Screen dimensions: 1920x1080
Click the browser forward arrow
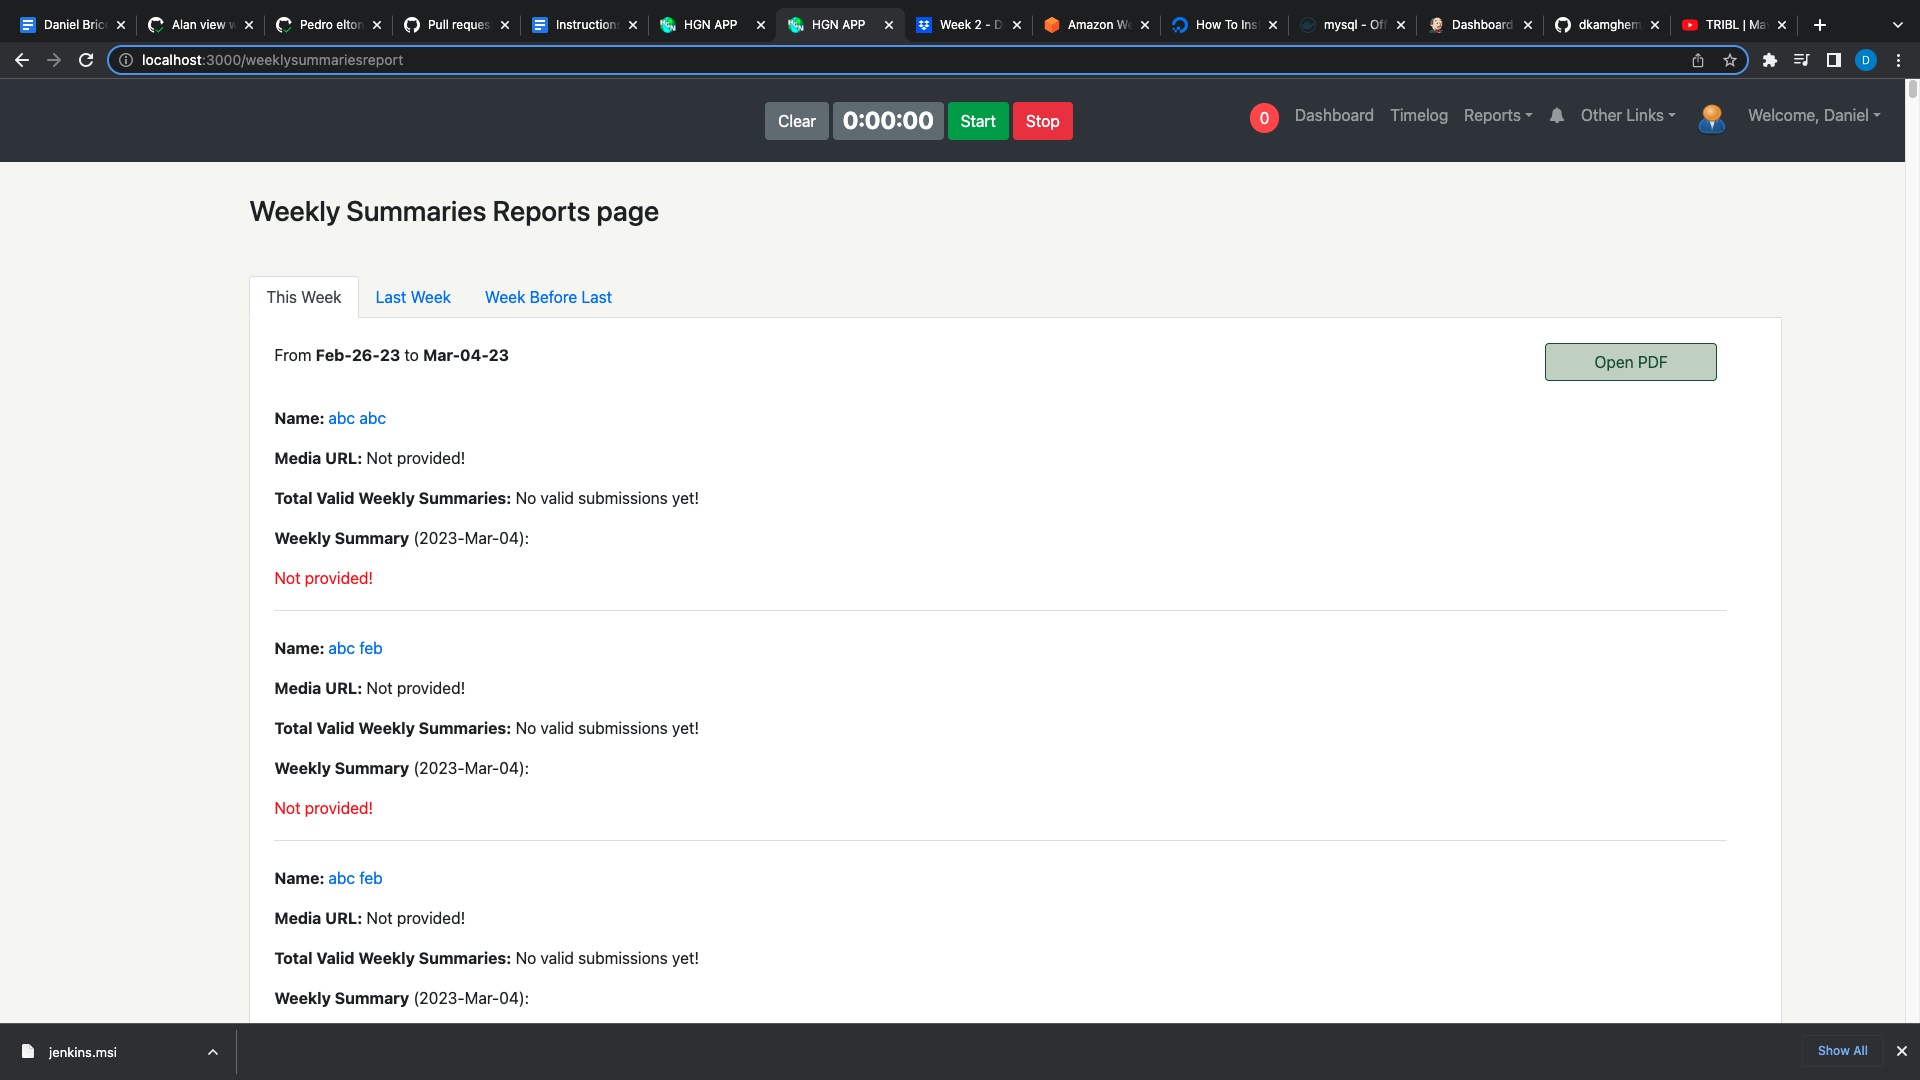(54, 60)
